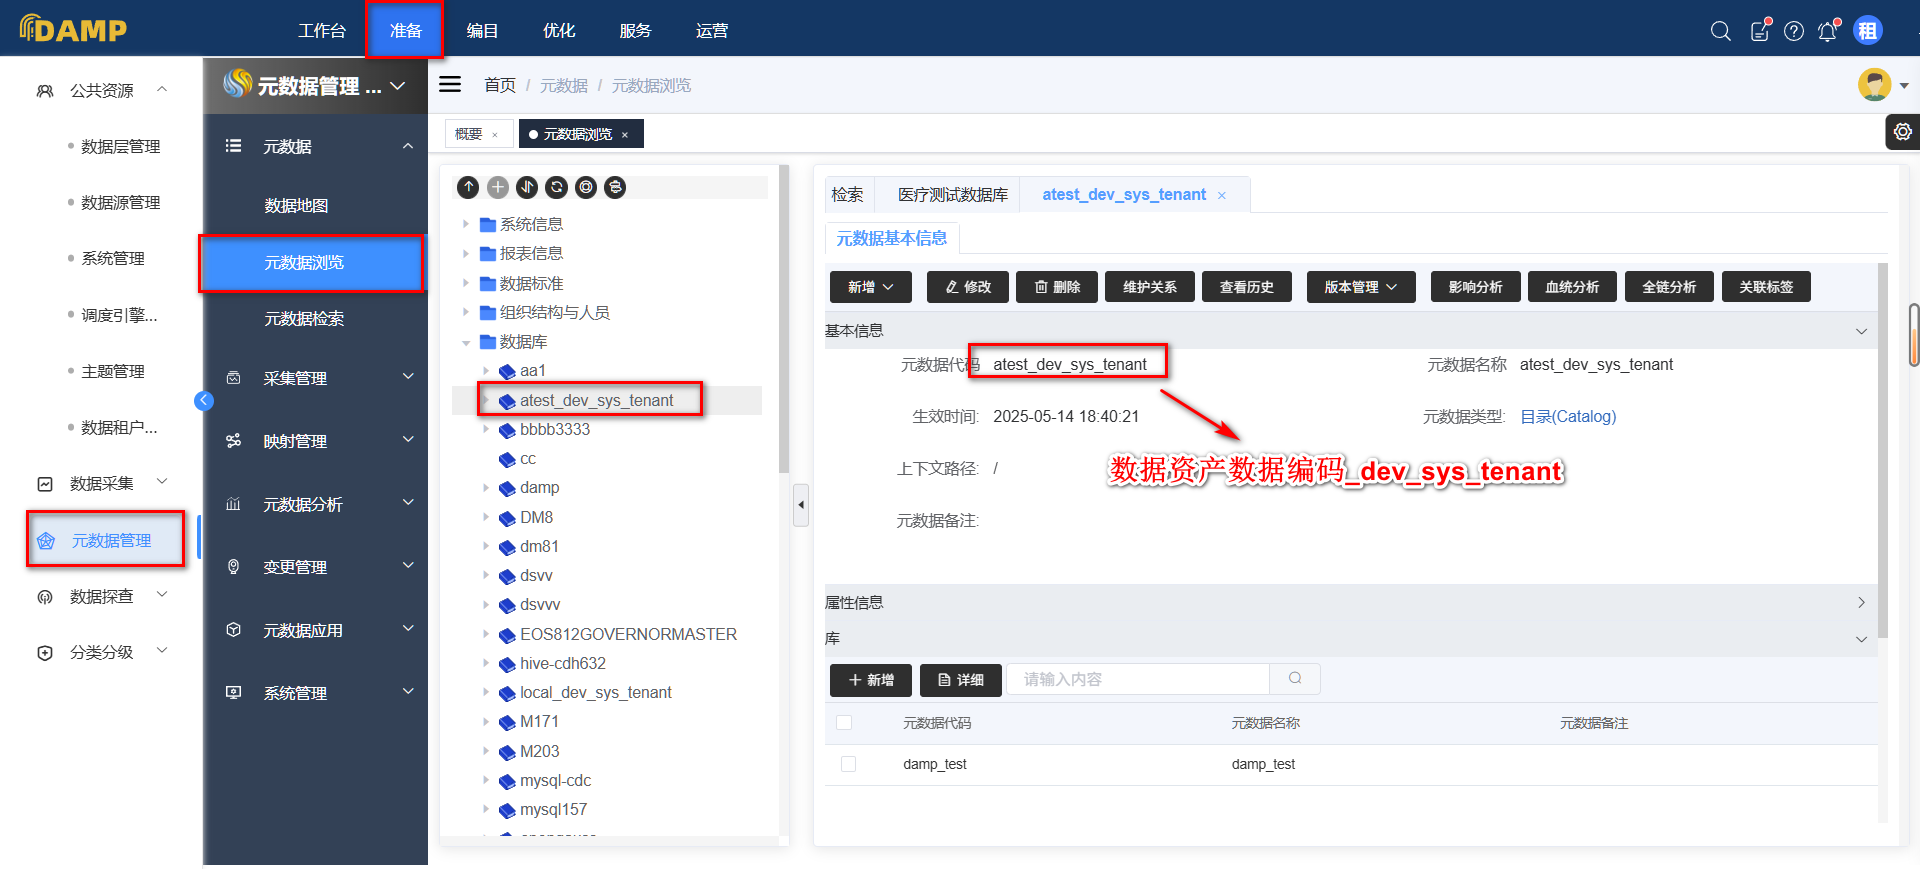Open the user avatar dropdown arrow
The image size is (1920, 869).
tap(1903, 86)
